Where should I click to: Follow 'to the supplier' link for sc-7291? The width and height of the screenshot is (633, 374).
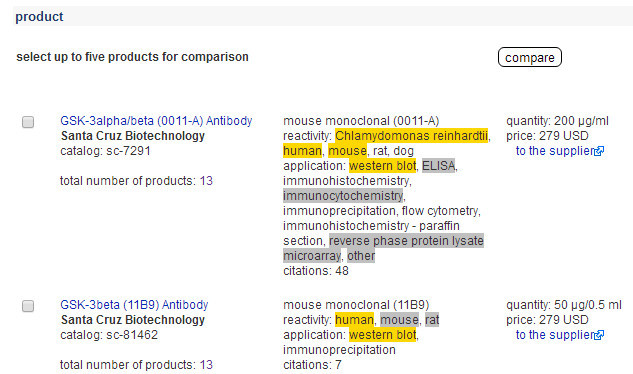click(x=555, y=151)
